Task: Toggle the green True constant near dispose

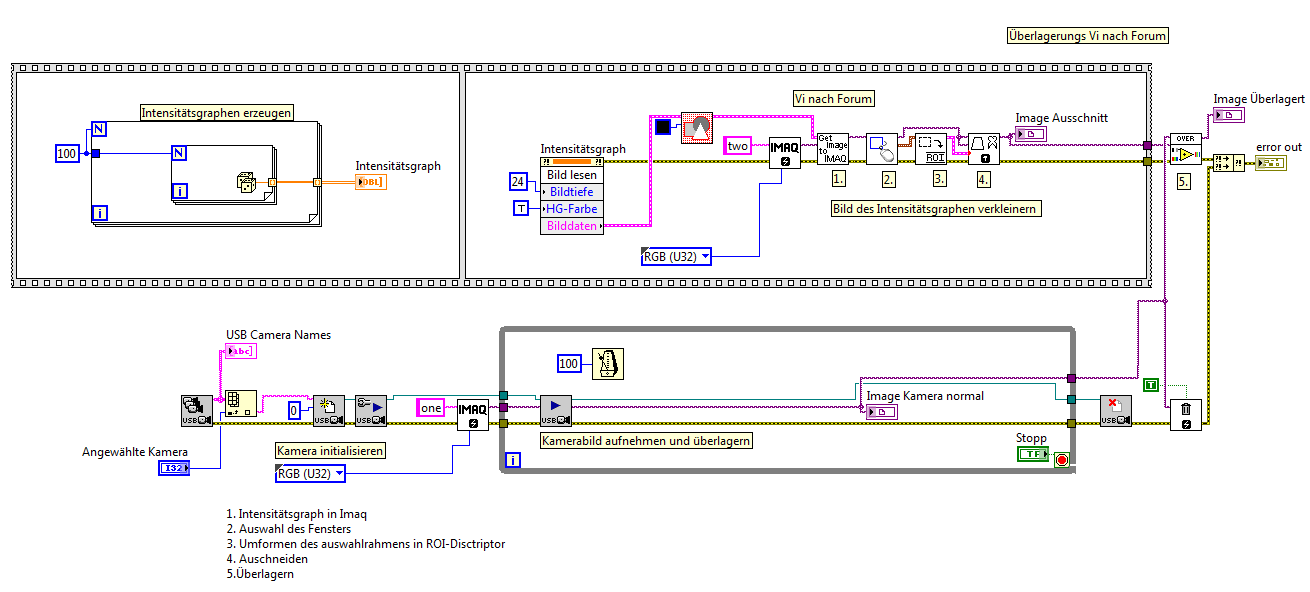Action: [1151, 384]
